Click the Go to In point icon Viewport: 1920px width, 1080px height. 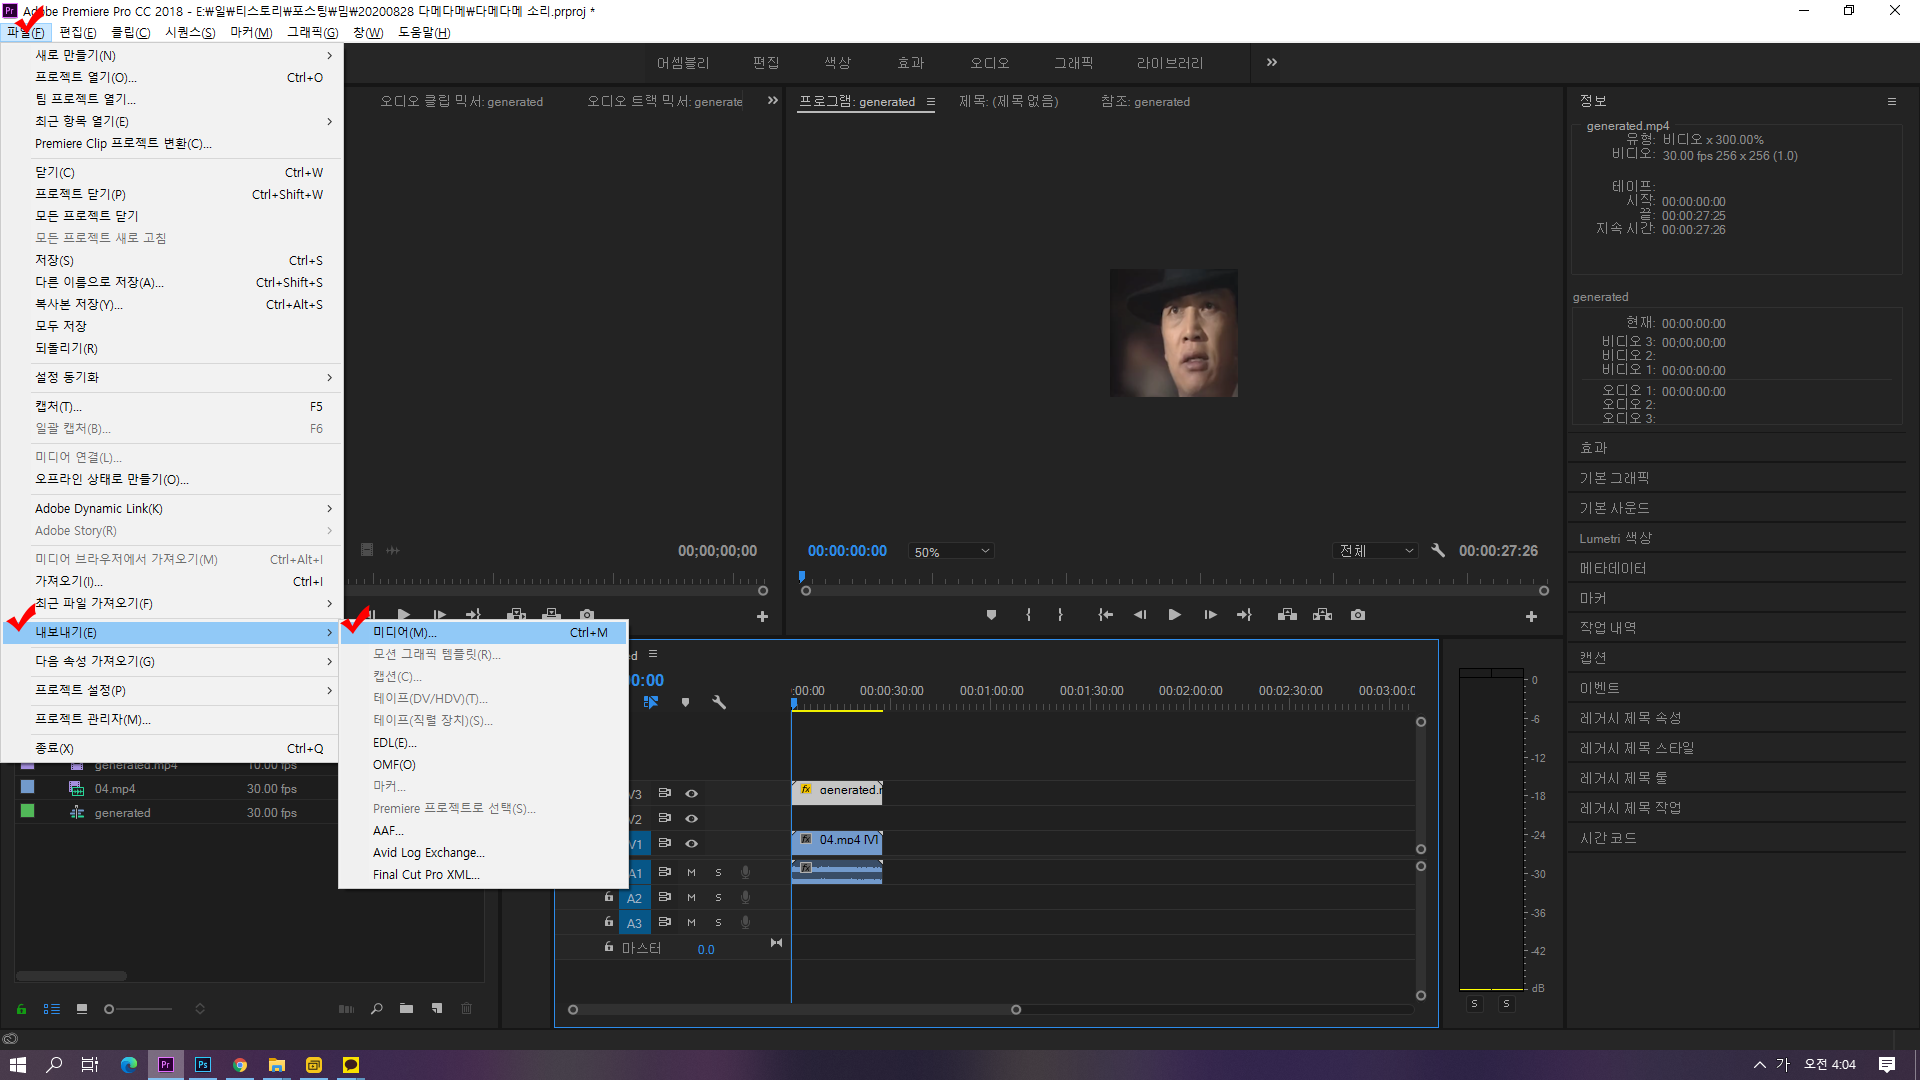pos(1105,615)
